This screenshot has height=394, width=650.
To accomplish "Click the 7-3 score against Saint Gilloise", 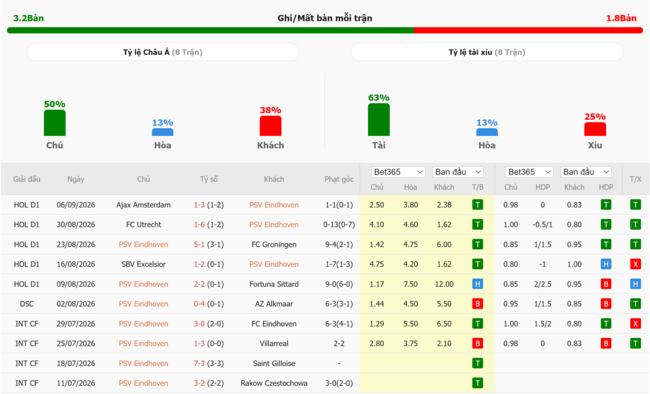I will point(199,363).
